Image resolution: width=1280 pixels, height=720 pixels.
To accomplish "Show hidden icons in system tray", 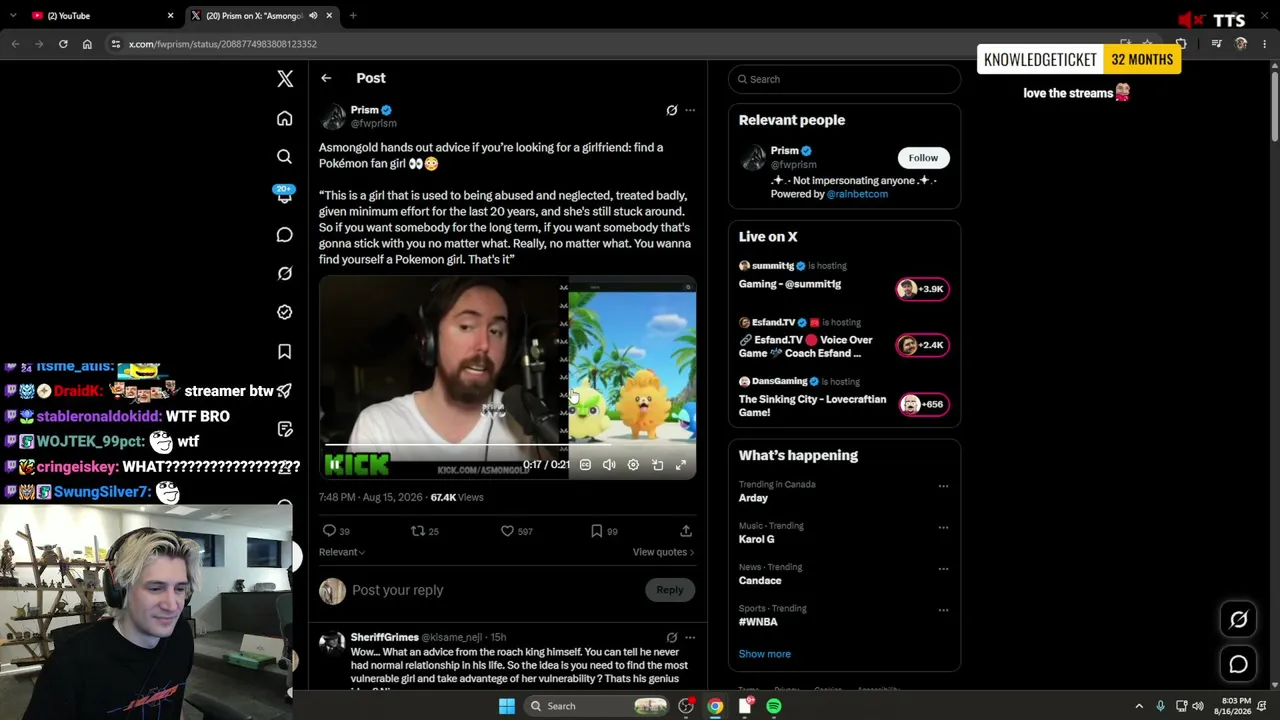I will [1138, 706].
